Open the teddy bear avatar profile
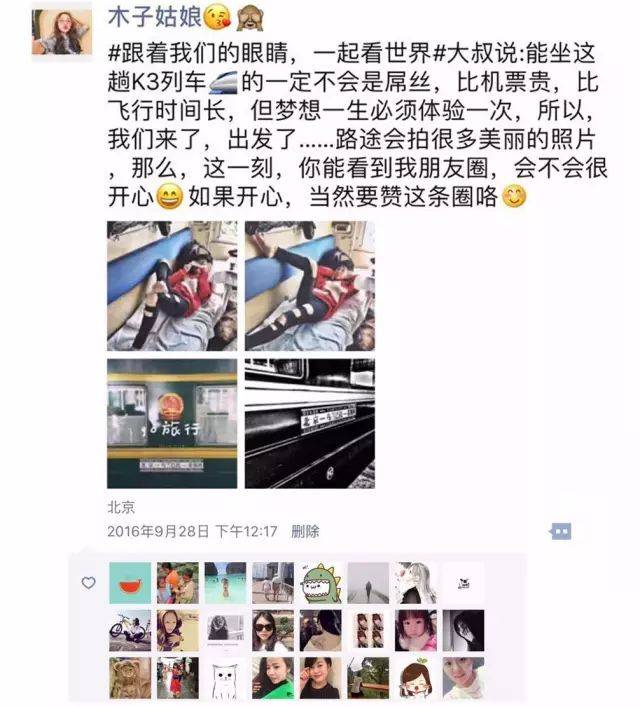The height and width of the screenshot is (707, 640). pos(130,679)
